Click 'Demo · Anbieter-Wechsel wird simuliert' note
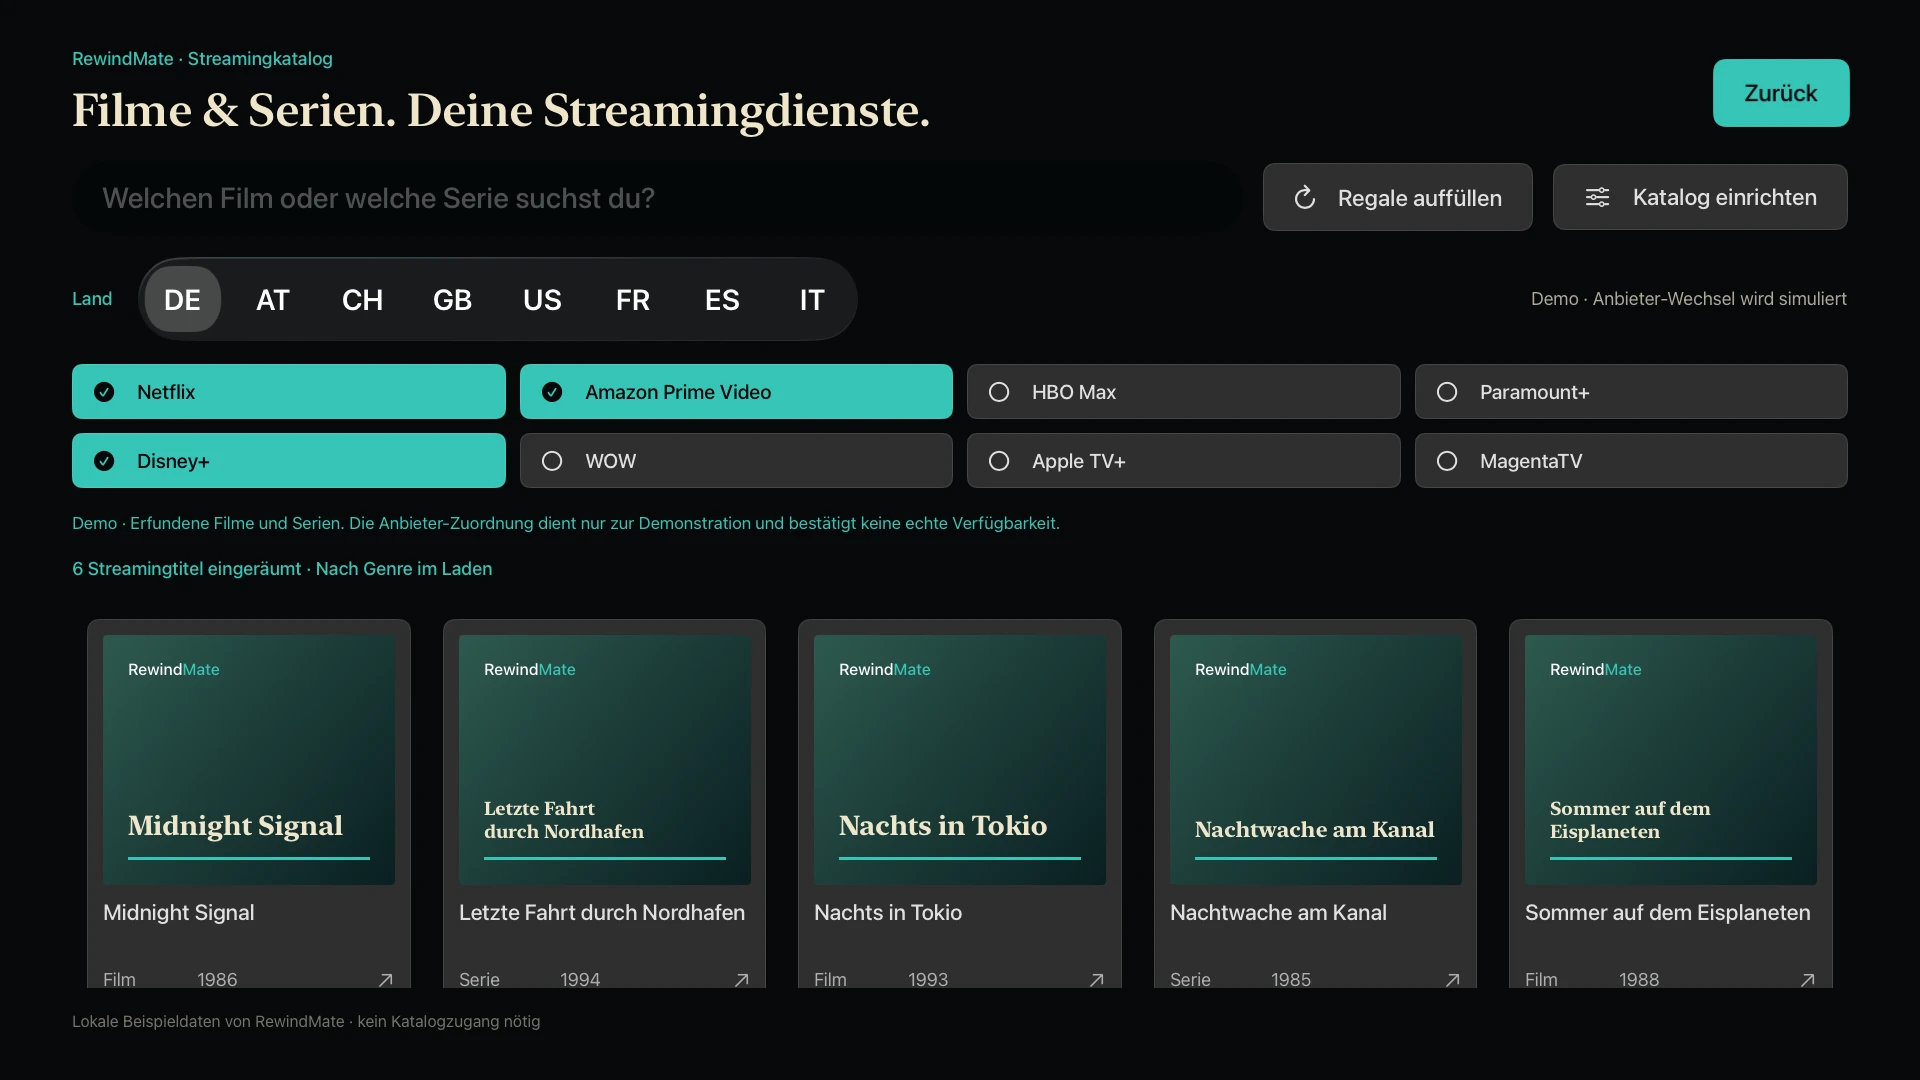 coord(1689,299)
